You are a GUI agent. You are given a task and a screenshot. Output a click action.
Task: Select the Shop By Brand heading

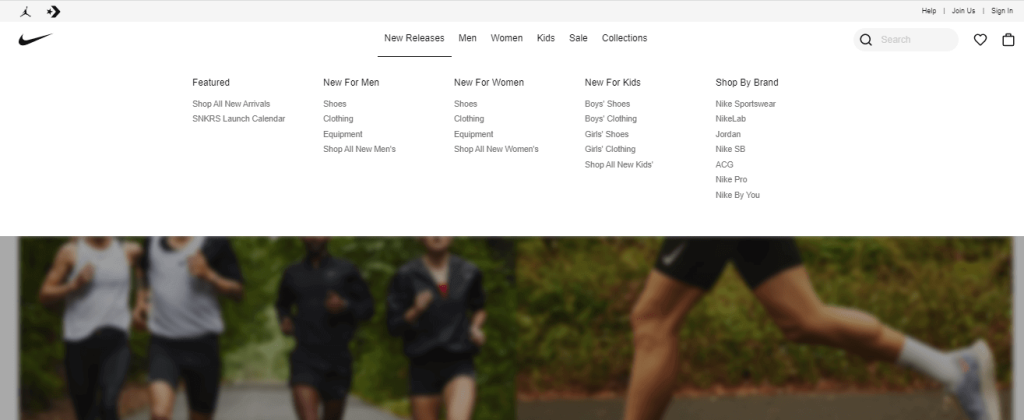pos(747,82)
